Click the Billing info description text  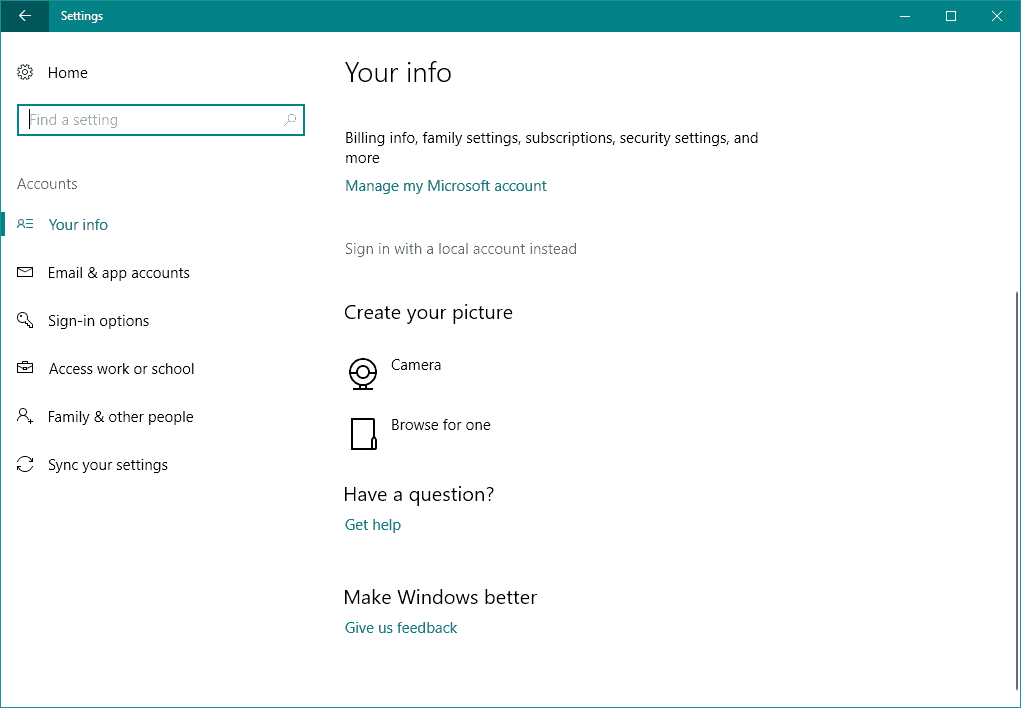click(552, 148)
